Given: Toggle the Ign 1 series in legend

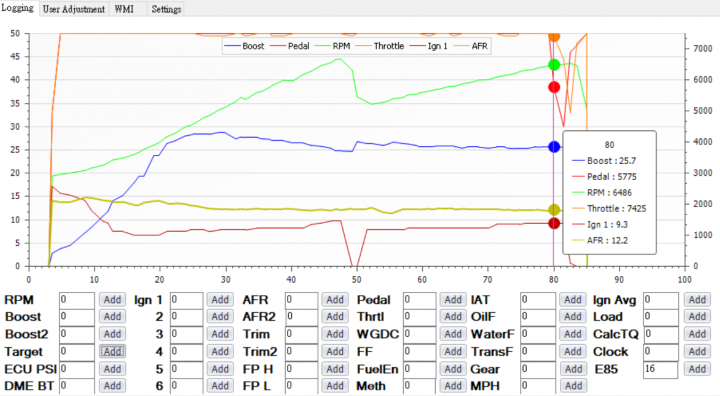Looking at the screenshot, I should coord(428,46).
